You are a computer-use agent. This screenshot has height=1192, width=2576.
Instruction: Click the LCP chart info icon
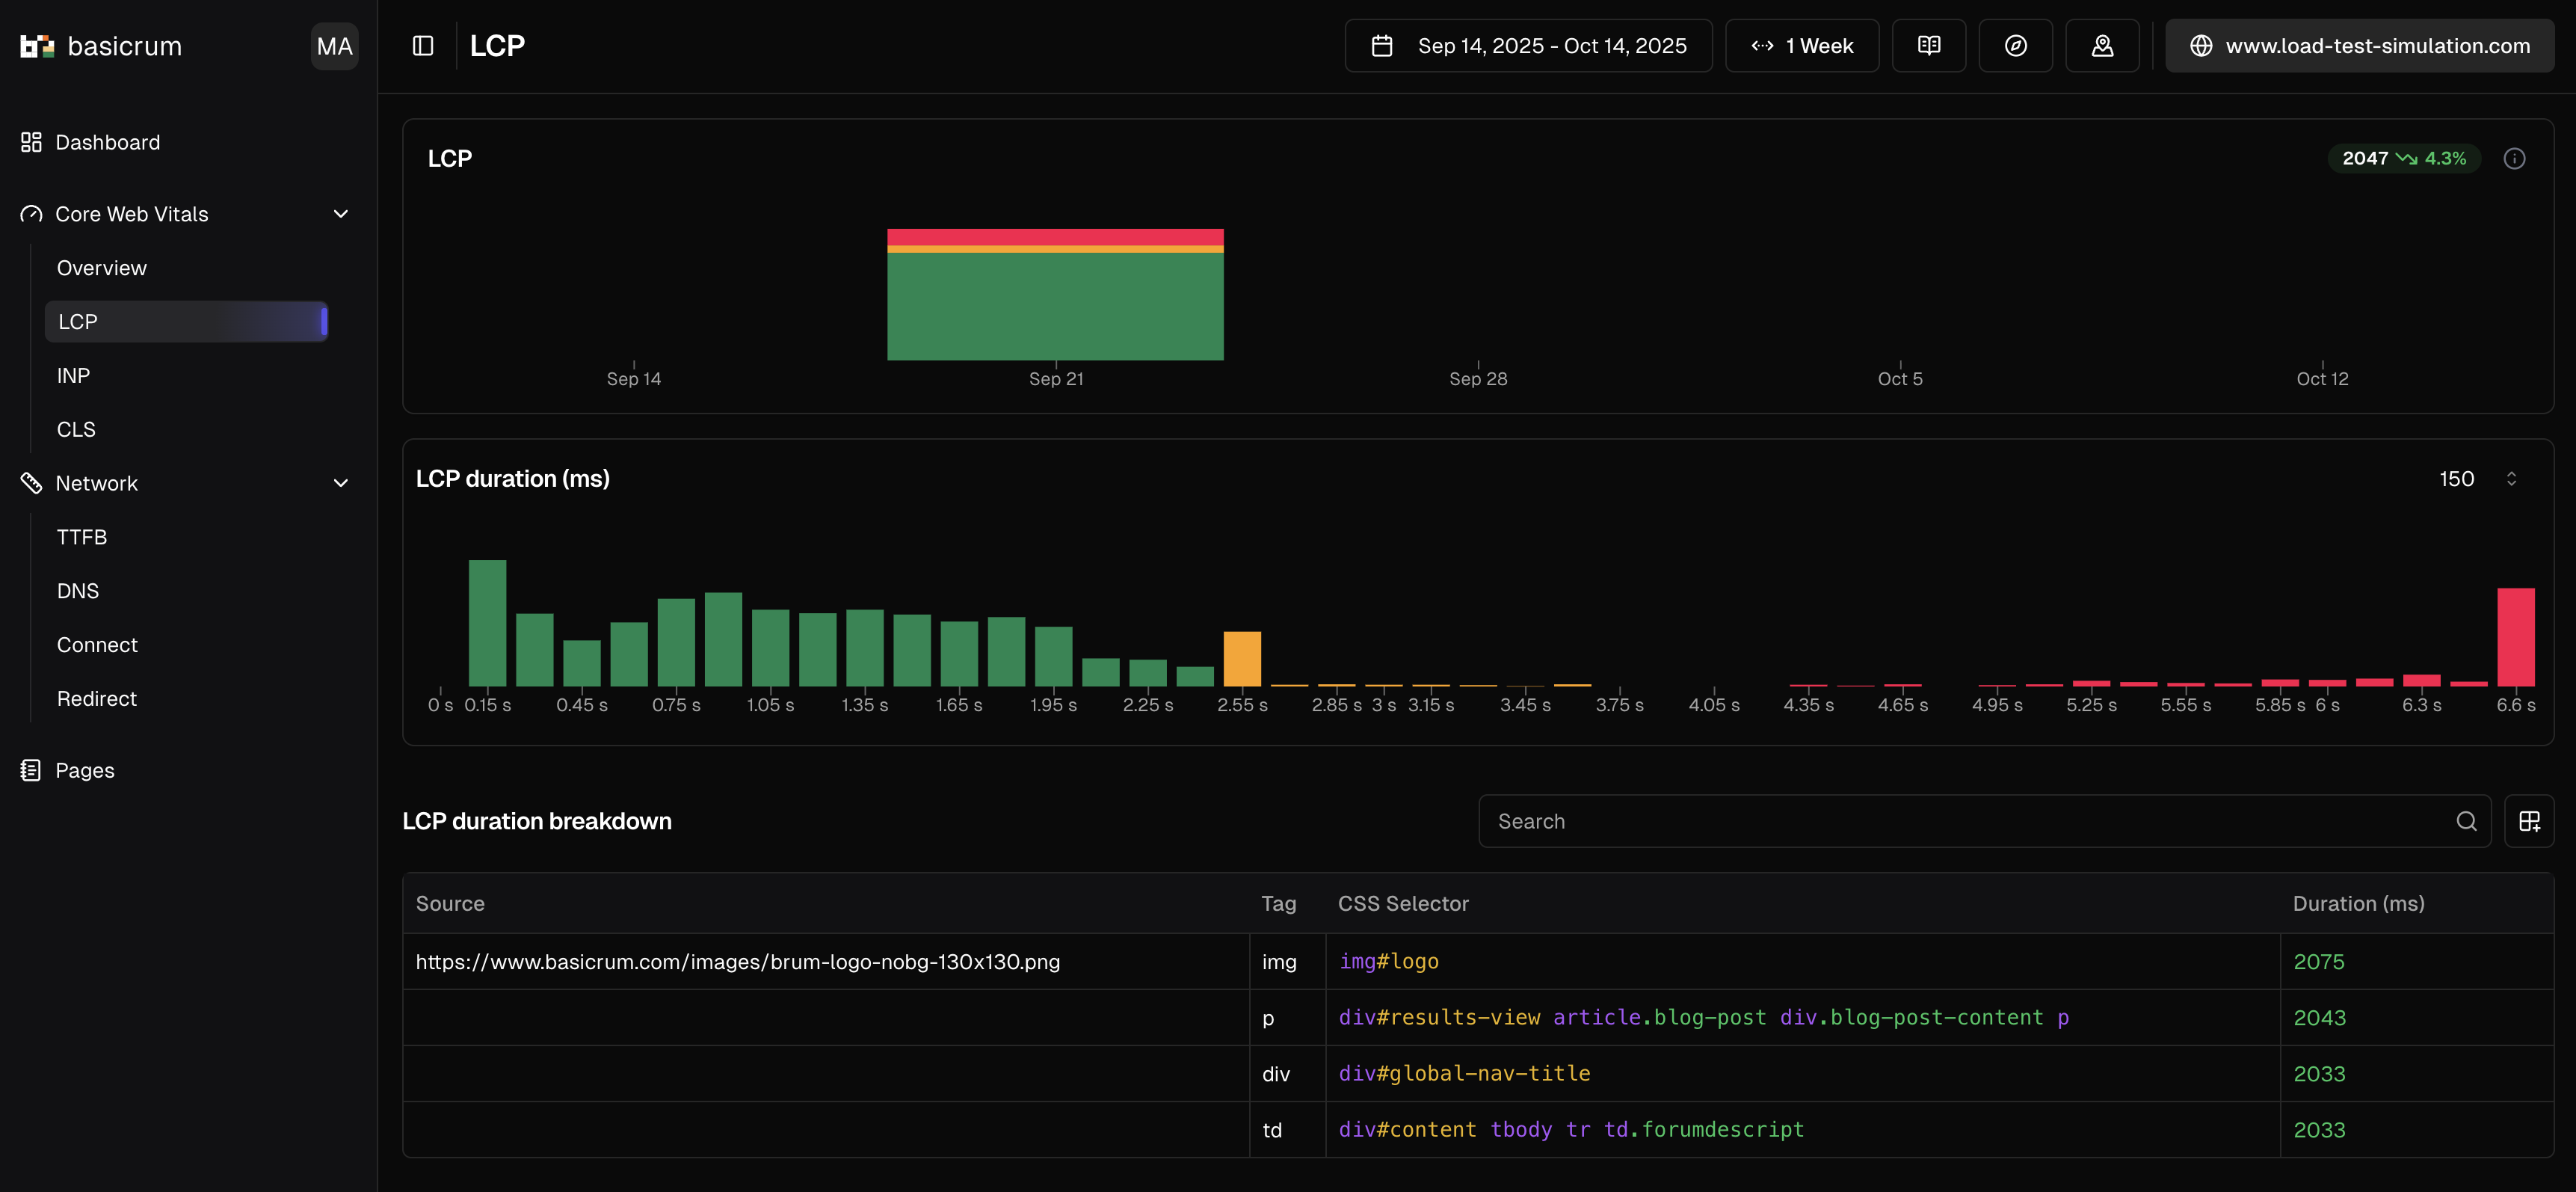pyautogui.click(x=2514, y=159)
